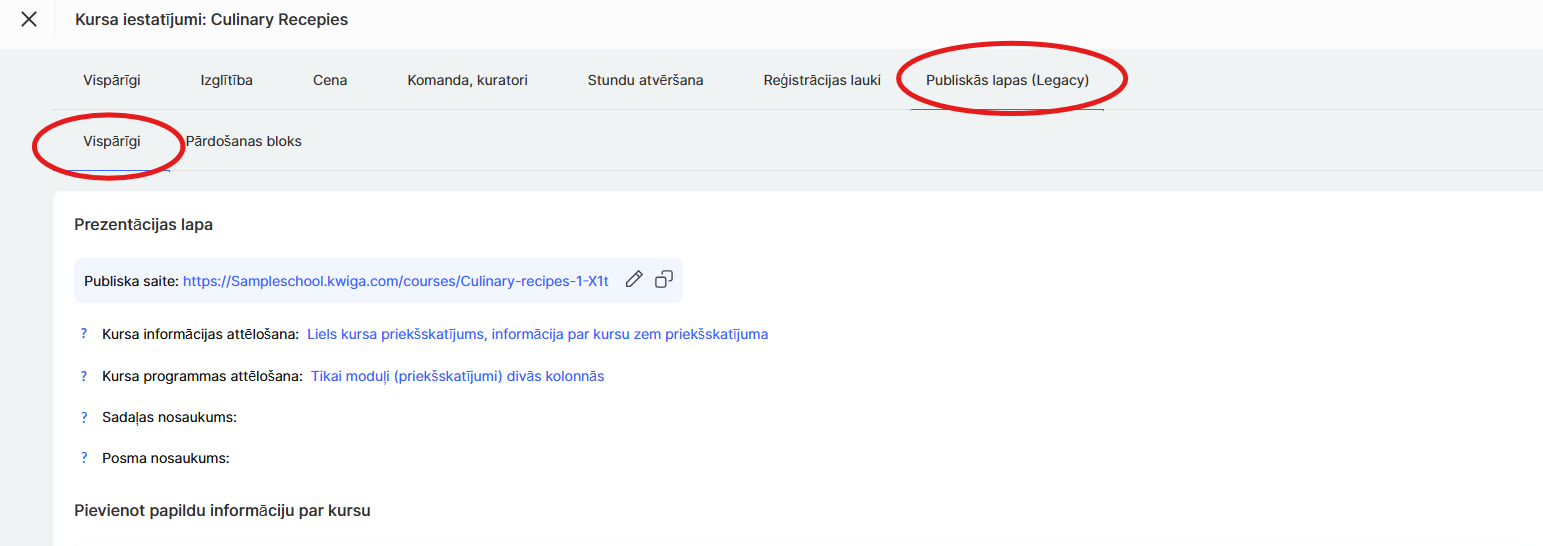Switch to the Reģistrācijas lauki tab
The image size is (1543, 546).
[x=822, y=80]
